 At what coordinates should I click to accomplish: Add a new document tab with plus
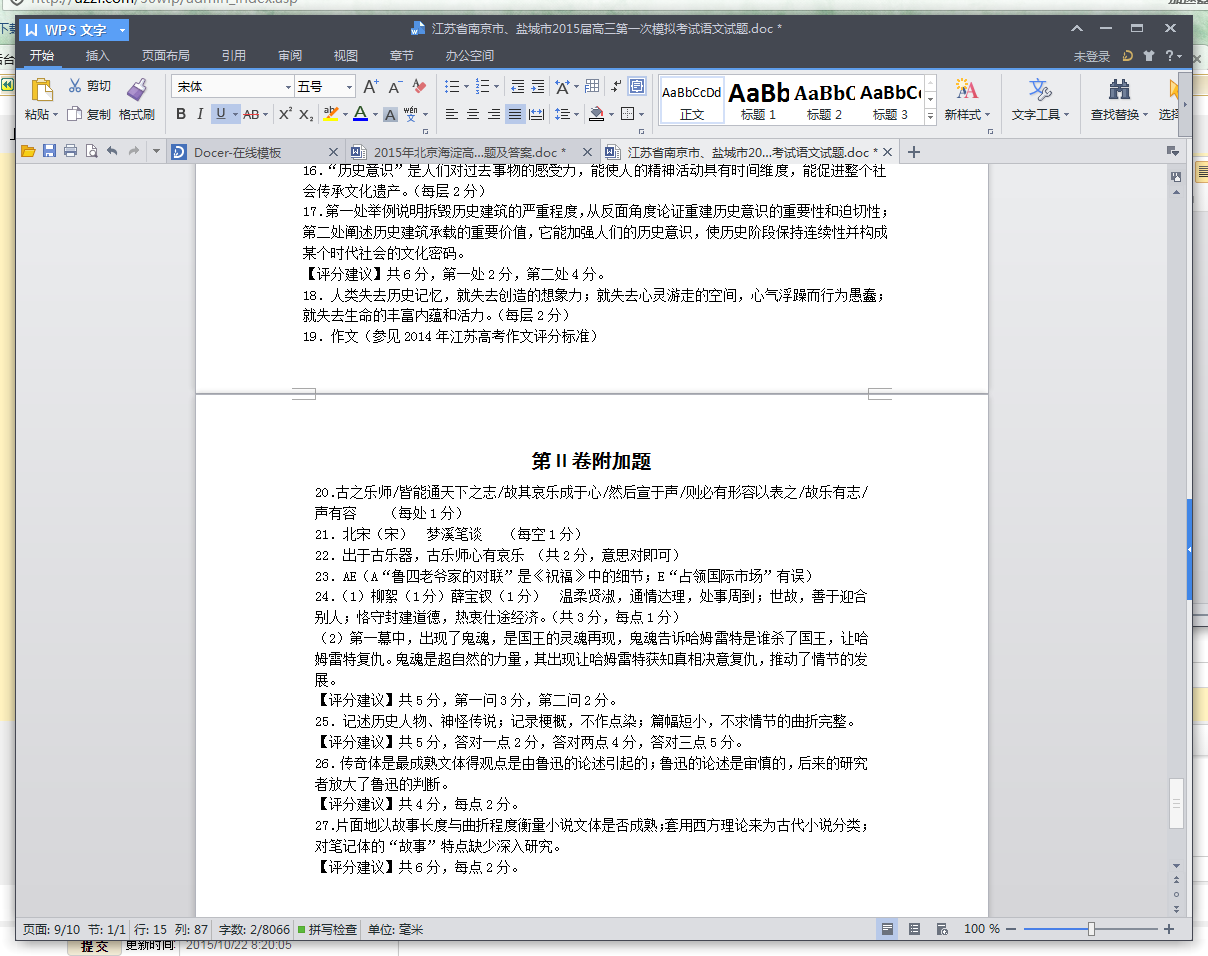tap(913, 152)
